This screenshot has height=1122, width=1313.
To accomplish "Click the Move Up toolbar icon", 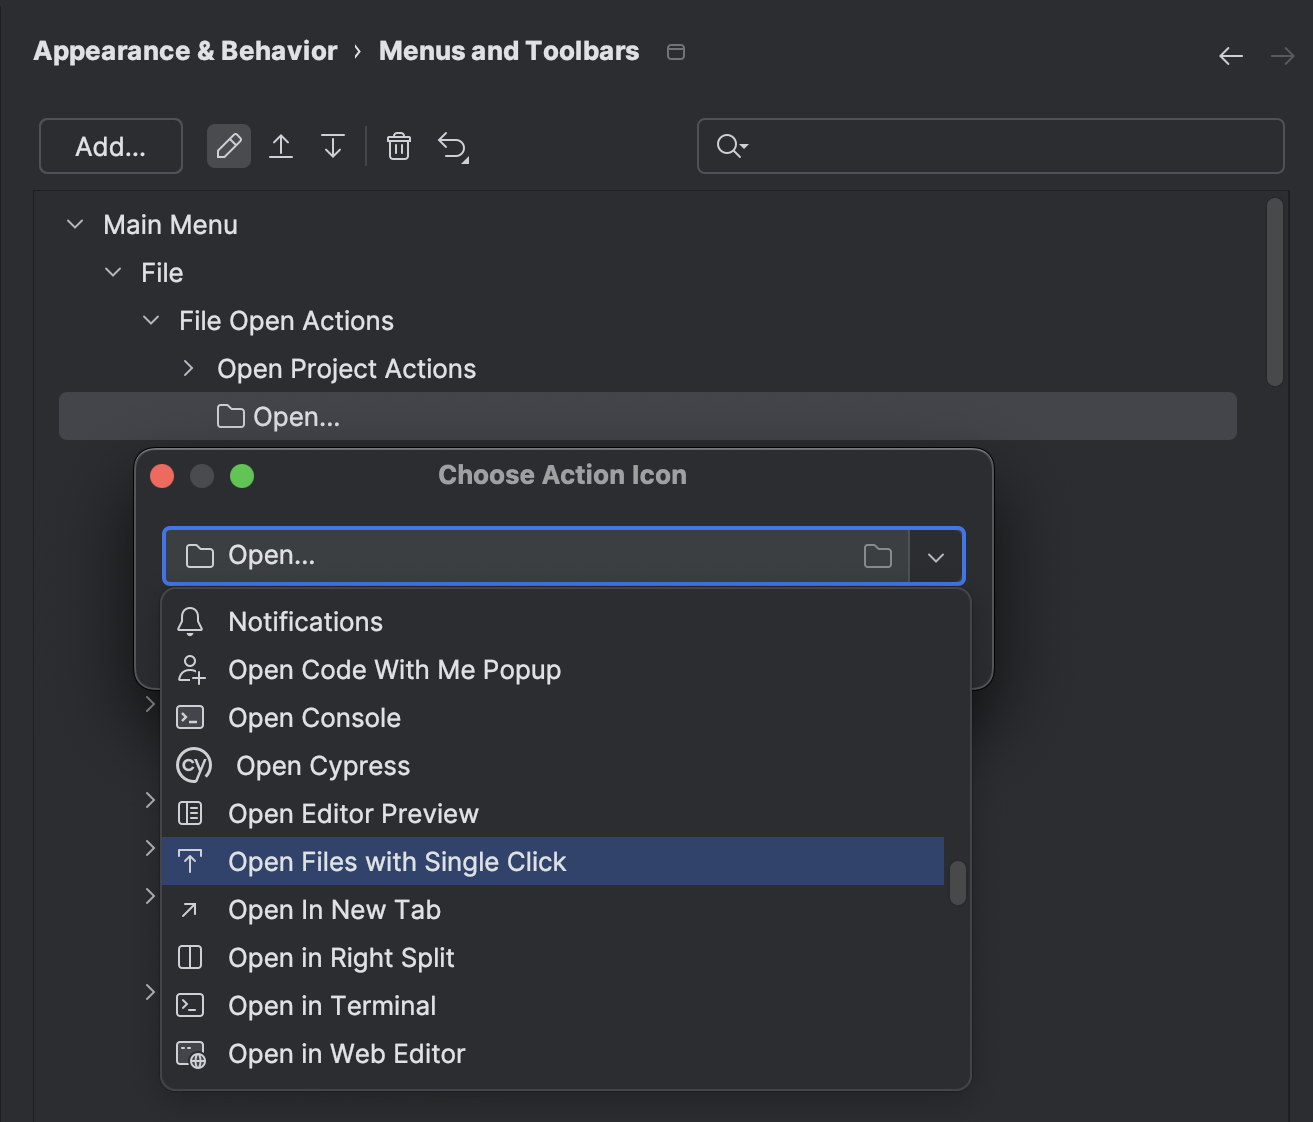I will point(281,146).
